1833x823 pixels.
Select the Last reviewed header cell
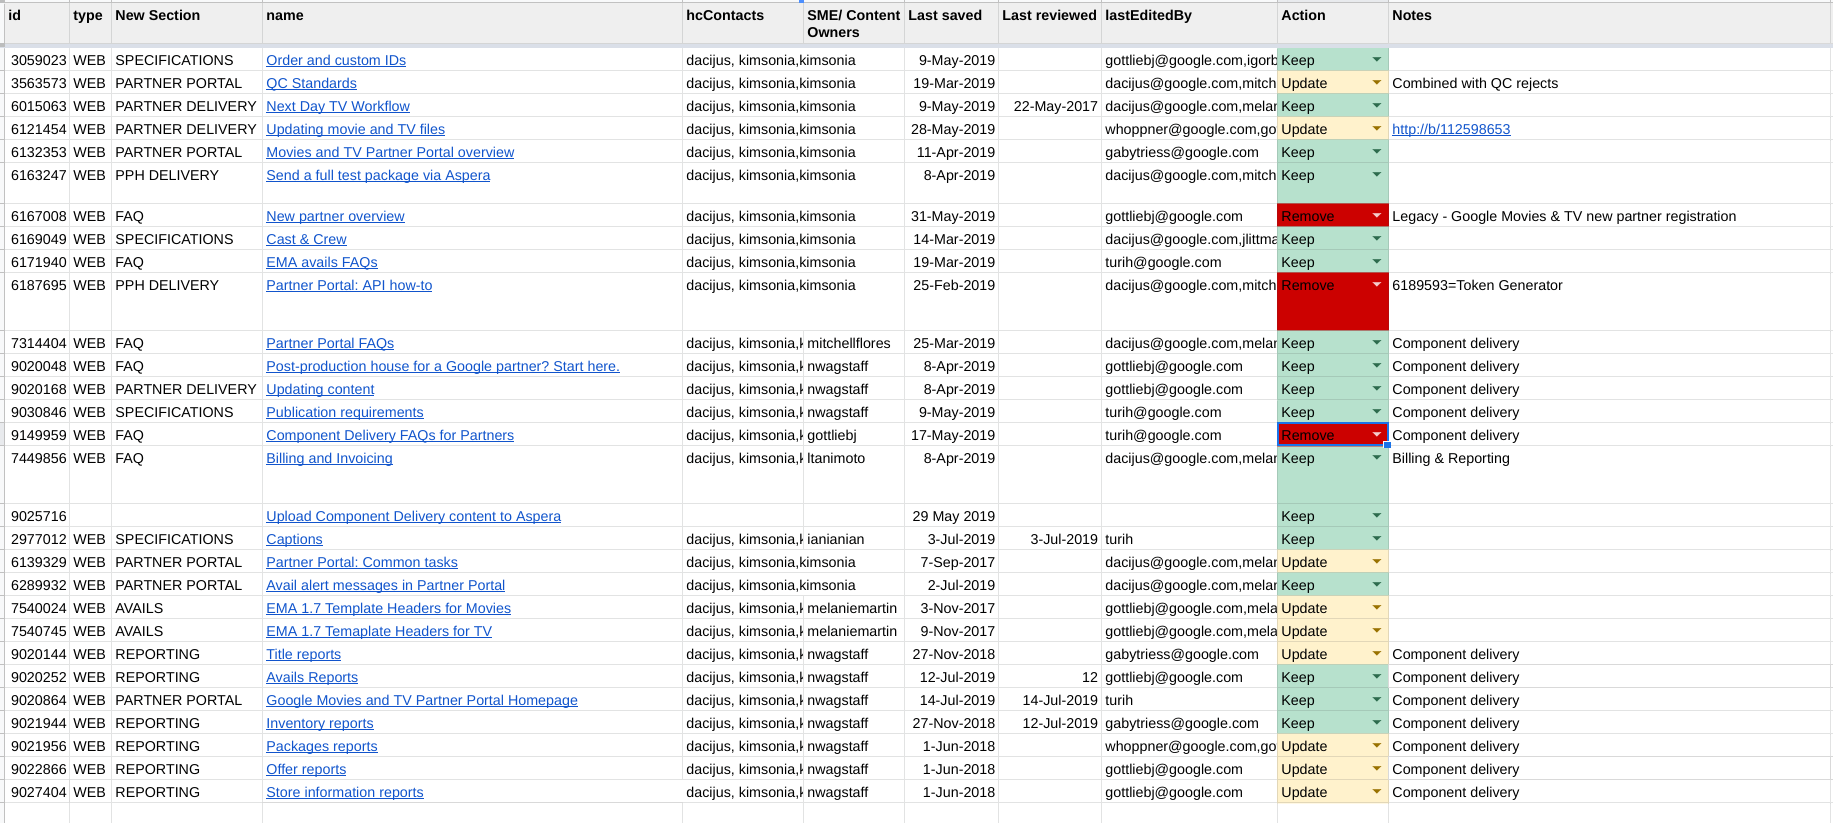1050,23
